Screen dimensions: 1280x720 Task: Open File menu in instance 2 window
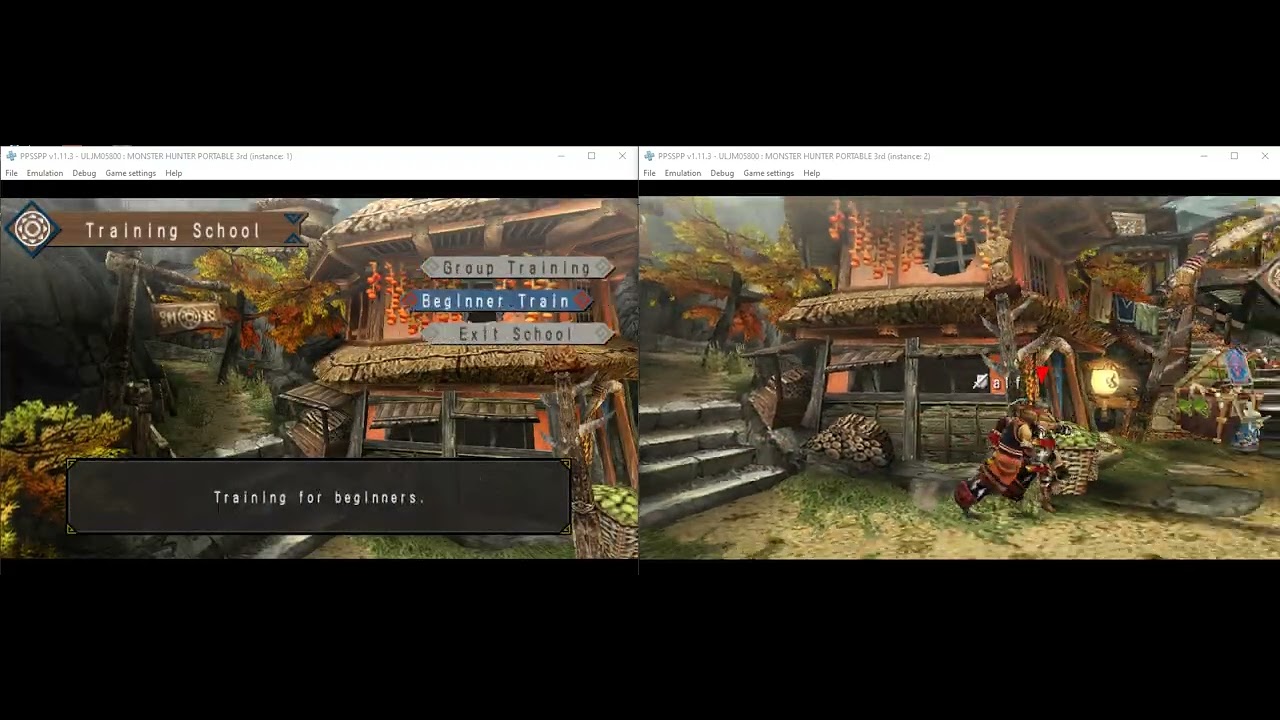649,173
